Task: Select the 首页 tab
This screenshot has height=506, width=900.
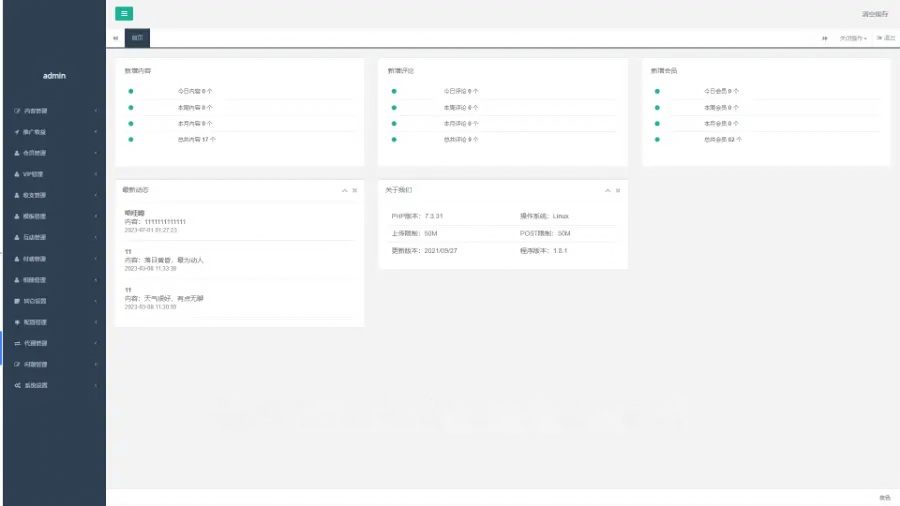Action: pyautogui.click(x=137, y=38)
